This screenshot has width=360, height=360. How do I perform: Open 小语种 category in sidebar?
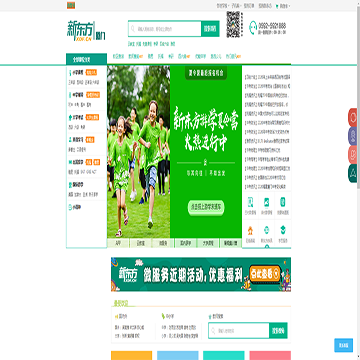click(75, 207)
